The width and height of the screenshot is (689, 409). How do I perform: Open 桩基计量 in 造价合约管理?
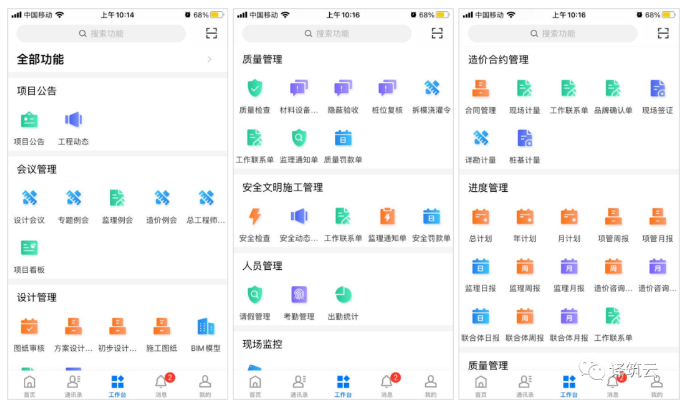click(x=525, y=138)
